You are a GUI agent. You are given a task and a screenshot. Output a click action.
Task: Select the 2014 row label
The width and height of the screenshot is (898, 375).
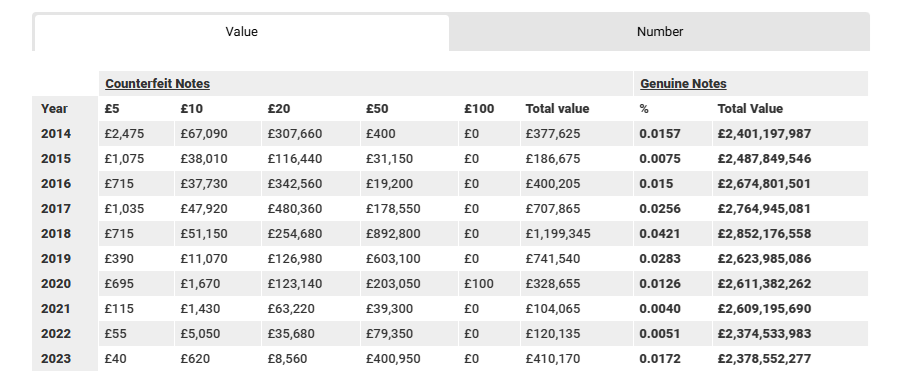[56, 134]
